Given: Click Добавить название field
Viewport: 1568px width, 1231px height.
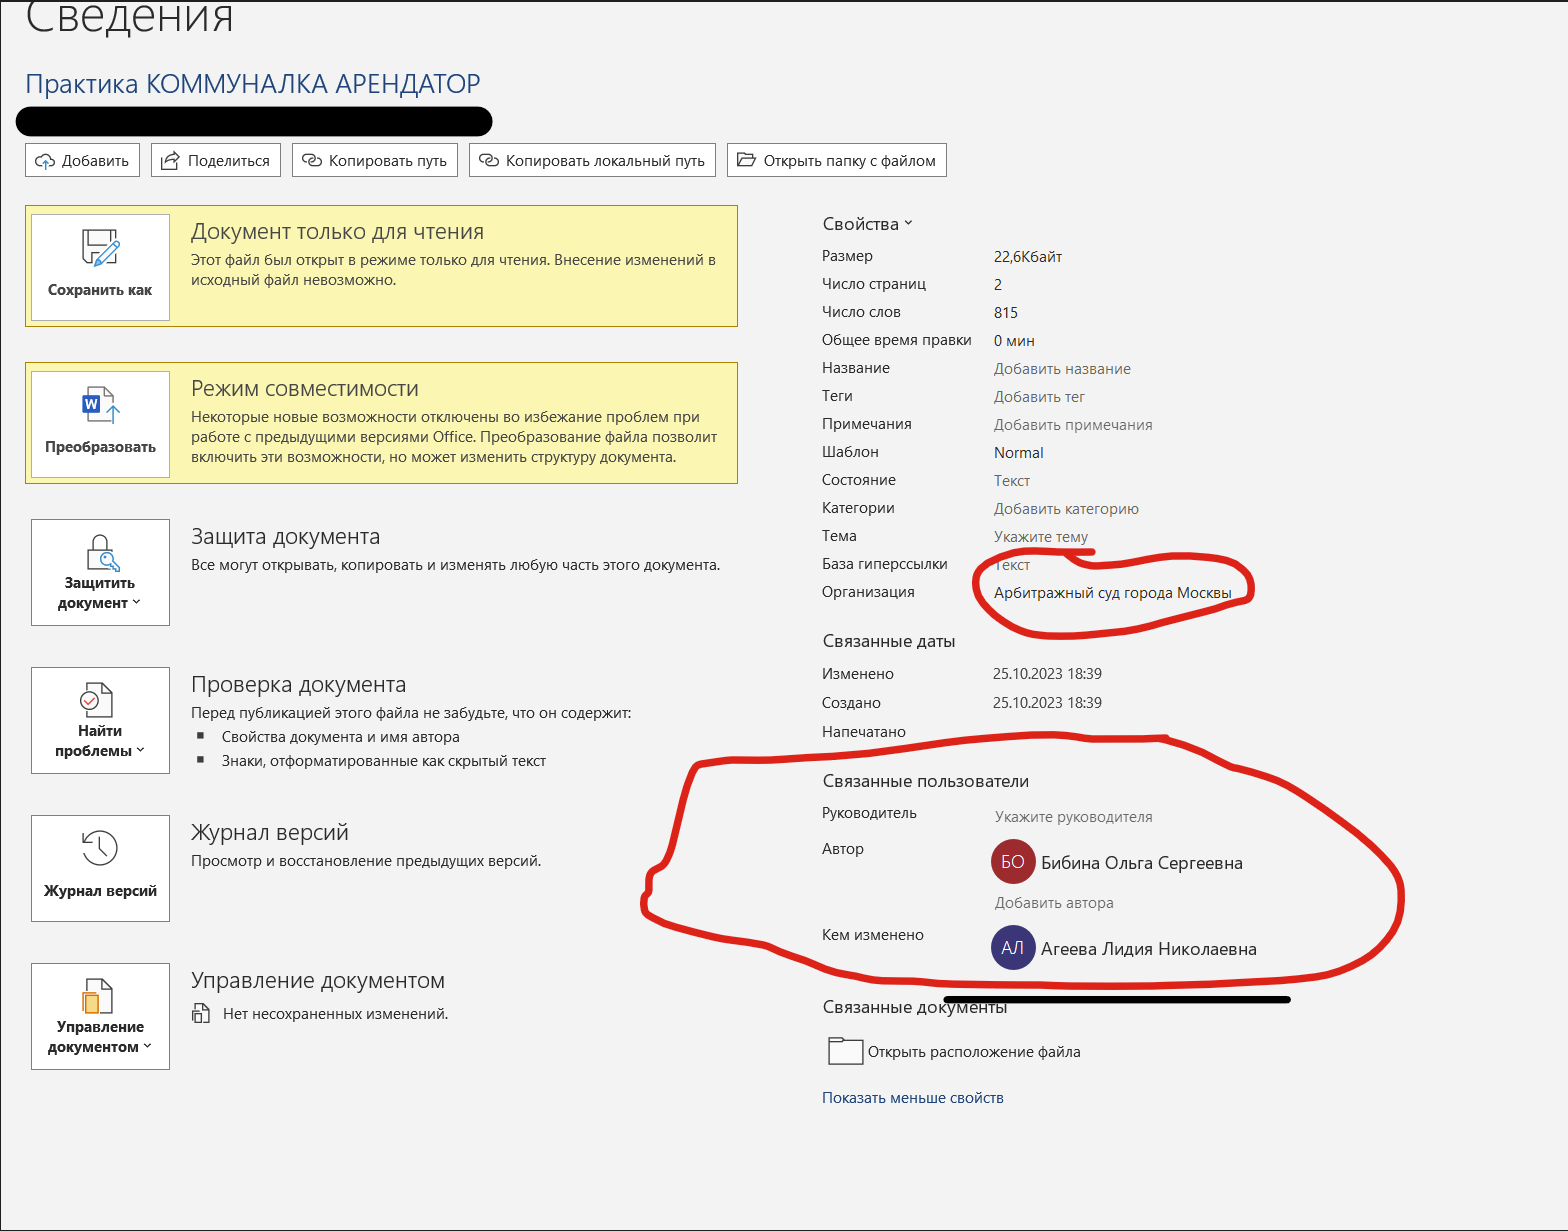Looking at the screenshot, I should tap(1062, 369).
